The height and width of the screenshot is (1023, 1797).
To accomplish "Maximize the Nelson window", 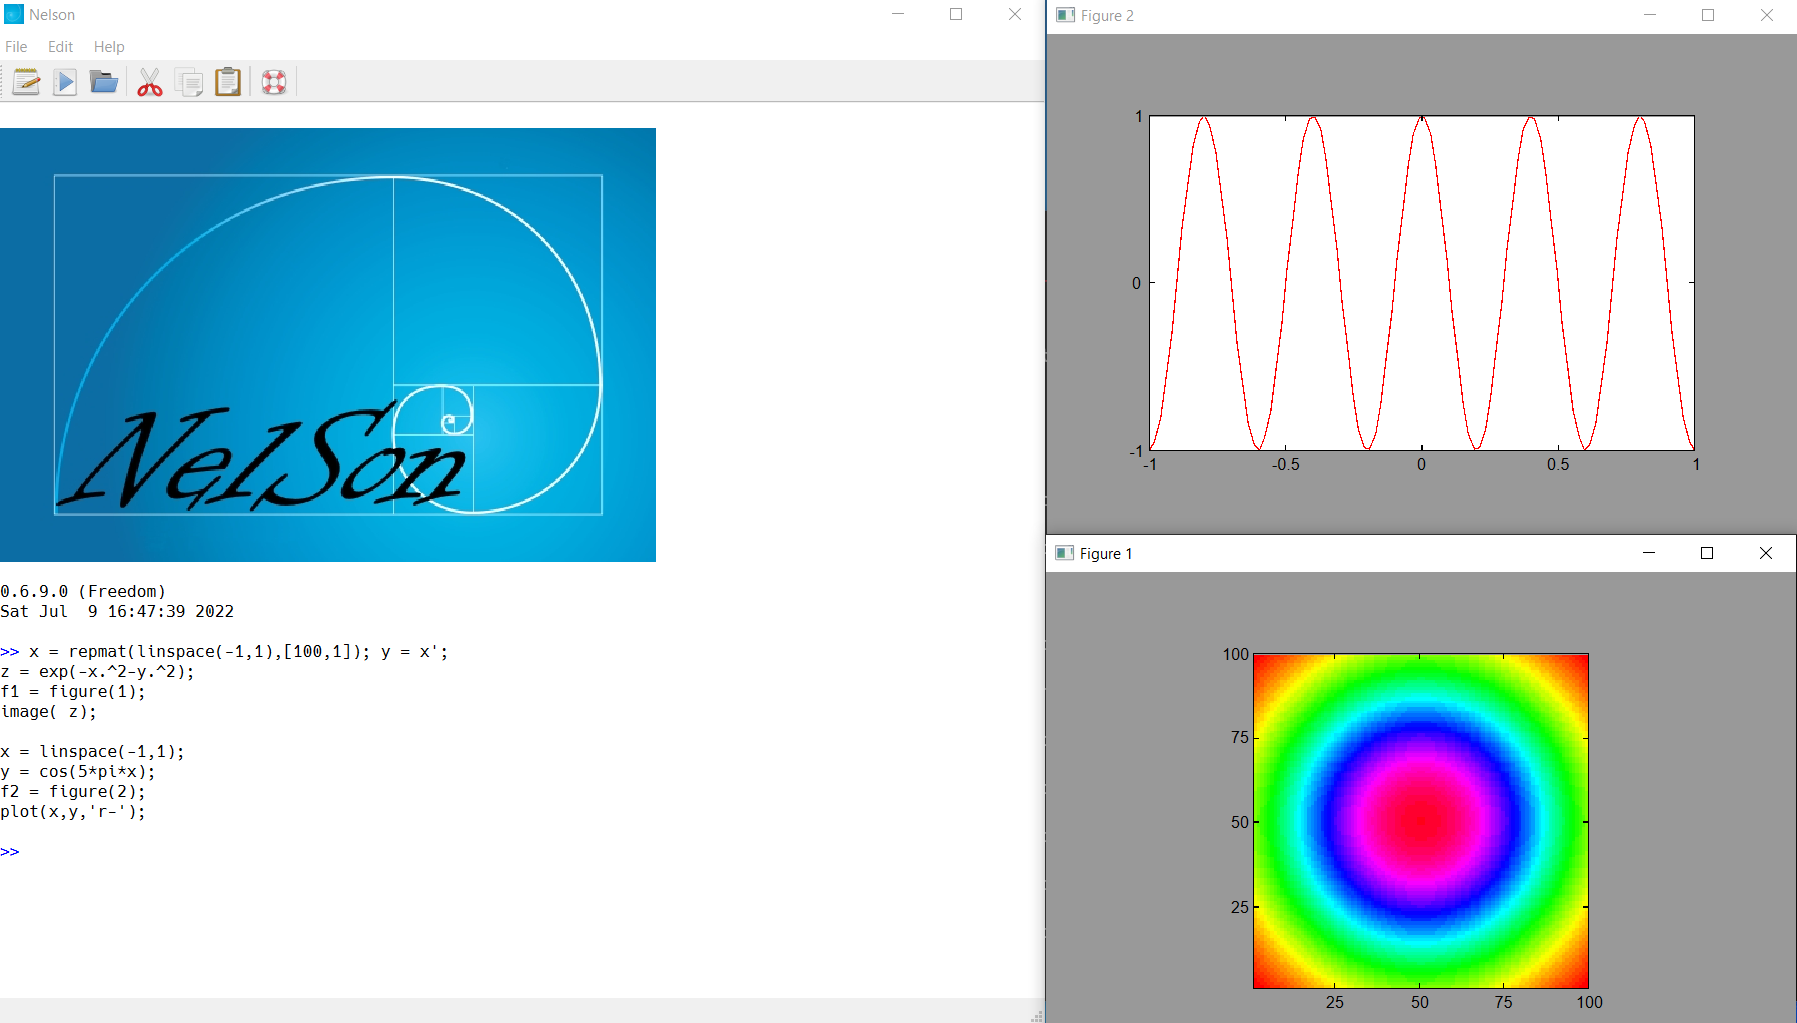I will [956, 14].
